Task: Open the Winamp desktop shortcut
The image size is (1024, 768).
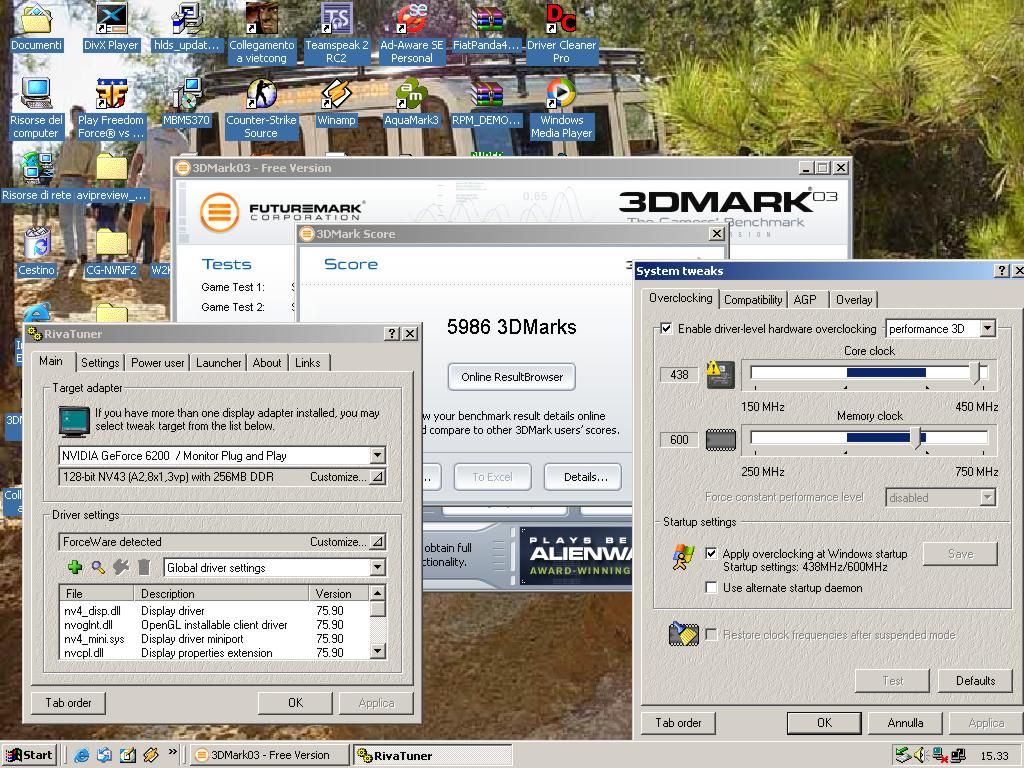Action: coord(336,103)
